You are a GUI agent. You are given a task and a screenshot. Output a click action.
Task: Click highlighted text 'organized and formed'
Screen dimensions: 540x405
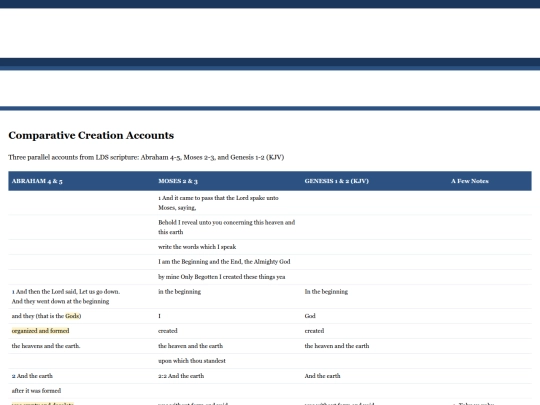40,331
